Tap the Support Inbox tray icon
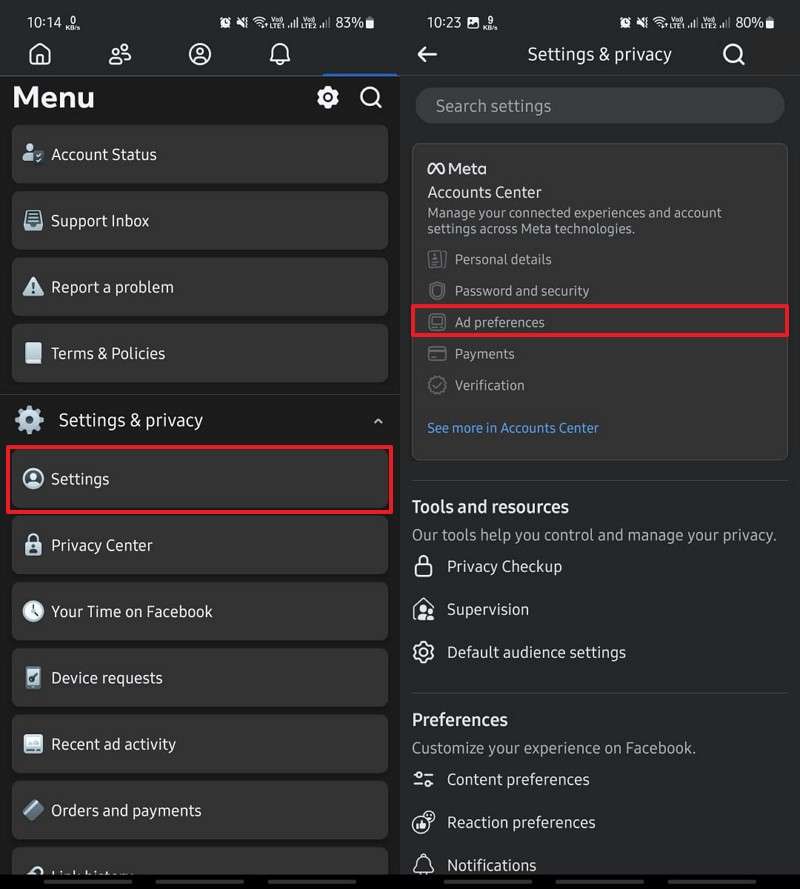The image size is (800, 889). click(33, 221)
